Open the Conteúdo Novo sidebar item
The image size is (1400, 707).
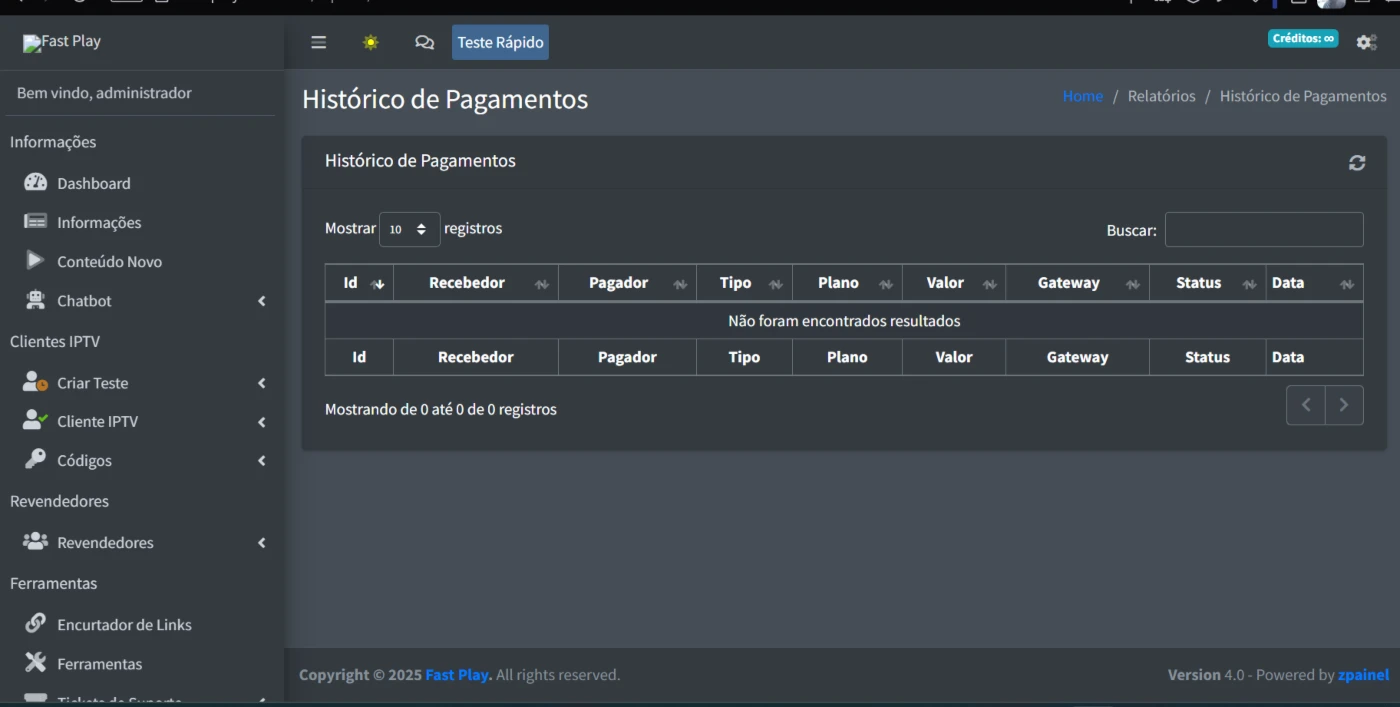click(109, 261)
